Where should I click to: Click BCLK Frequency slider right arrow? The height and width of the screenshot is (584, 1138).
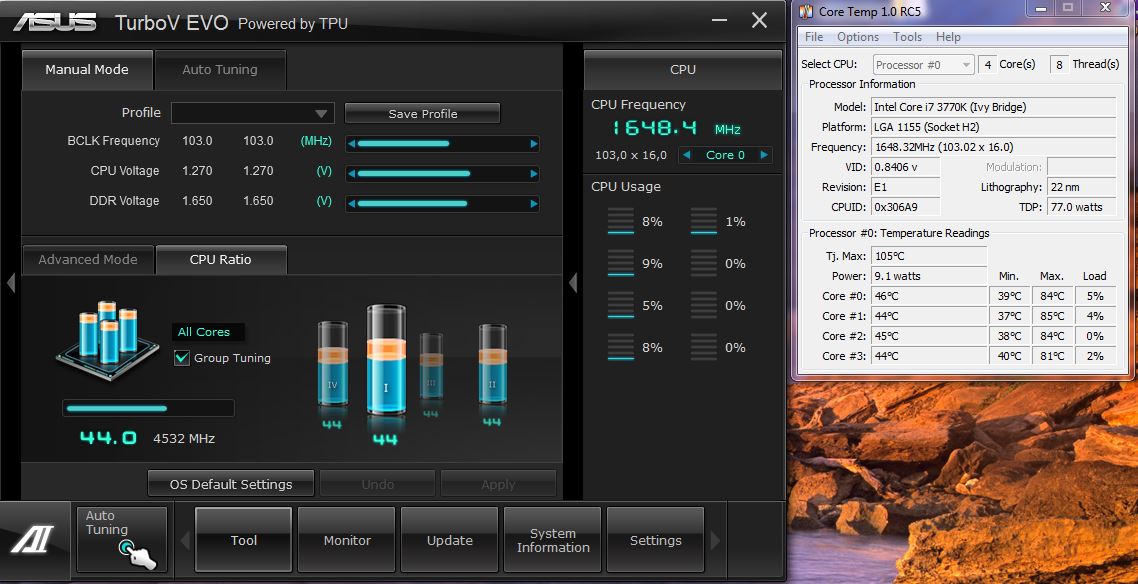(x=534, y=144)
